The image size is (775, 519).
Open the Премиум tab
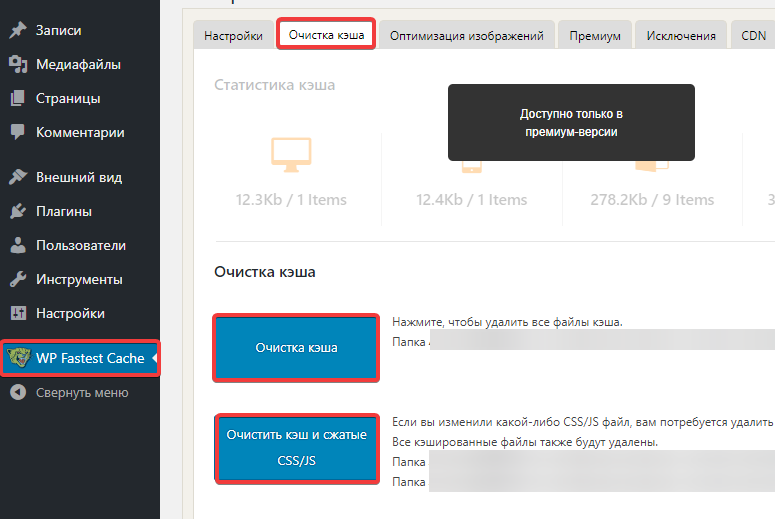(x=595, y=36)
